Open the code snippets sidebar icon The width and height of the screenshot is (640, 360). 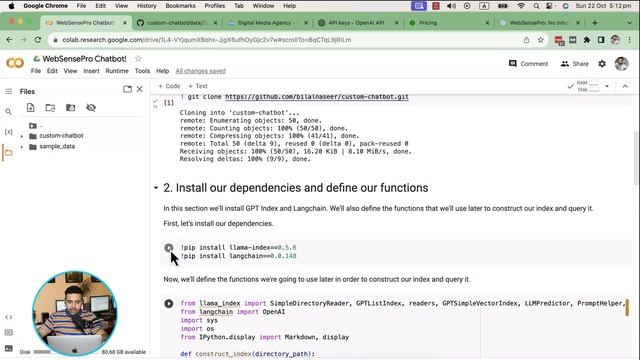click(8, 317)
